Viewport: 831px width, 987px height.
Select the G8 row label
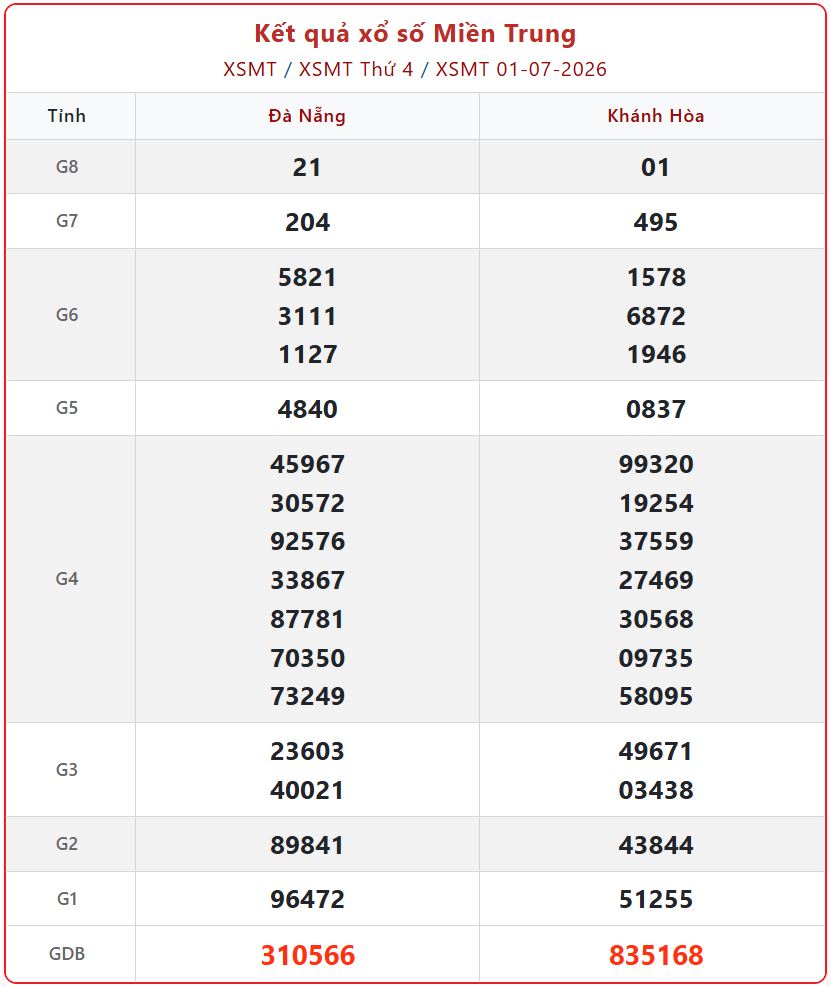click(x=67, y=167)
